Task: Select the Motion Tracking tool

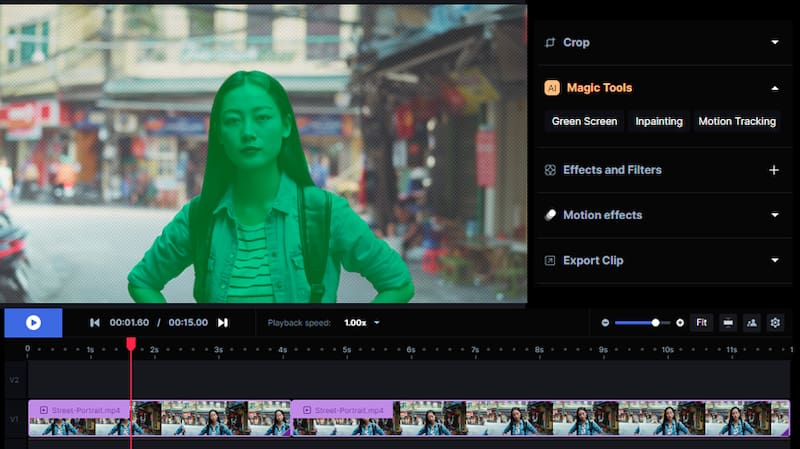Action: coord(737,121)
